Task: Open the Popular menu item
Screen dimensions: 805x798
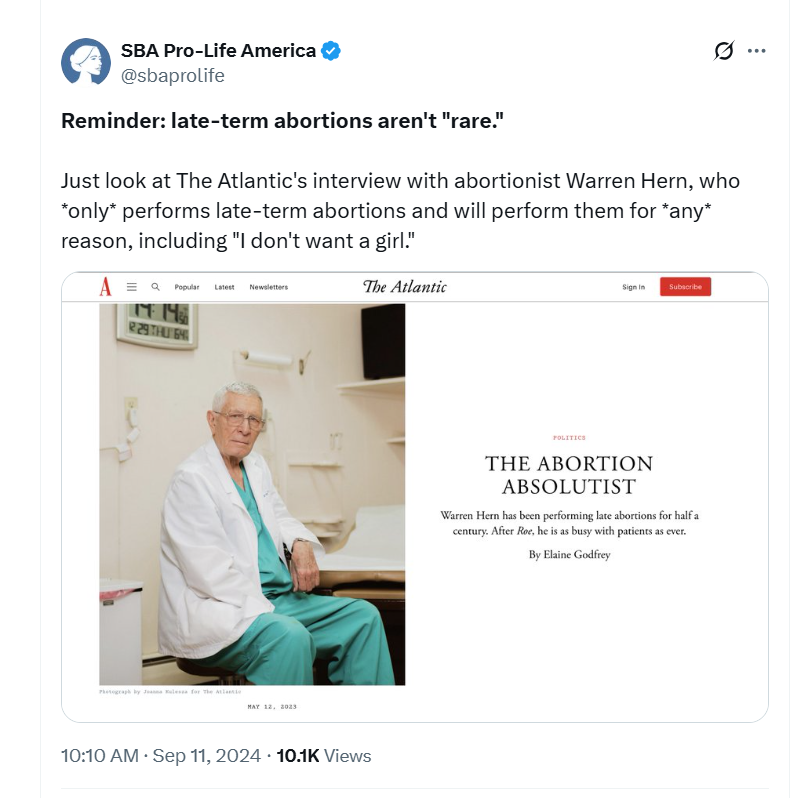Action: click(187, 287)
